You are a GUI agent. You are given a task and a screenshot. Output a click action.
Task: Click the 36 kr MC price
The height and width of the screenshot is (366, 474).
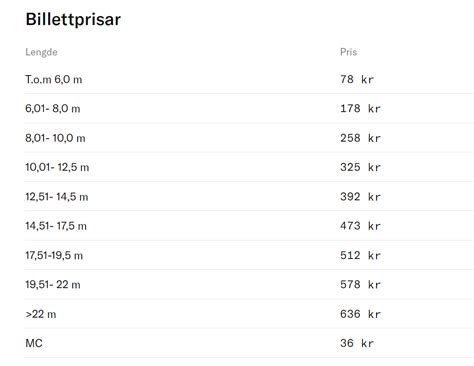(x=357, y=343)
